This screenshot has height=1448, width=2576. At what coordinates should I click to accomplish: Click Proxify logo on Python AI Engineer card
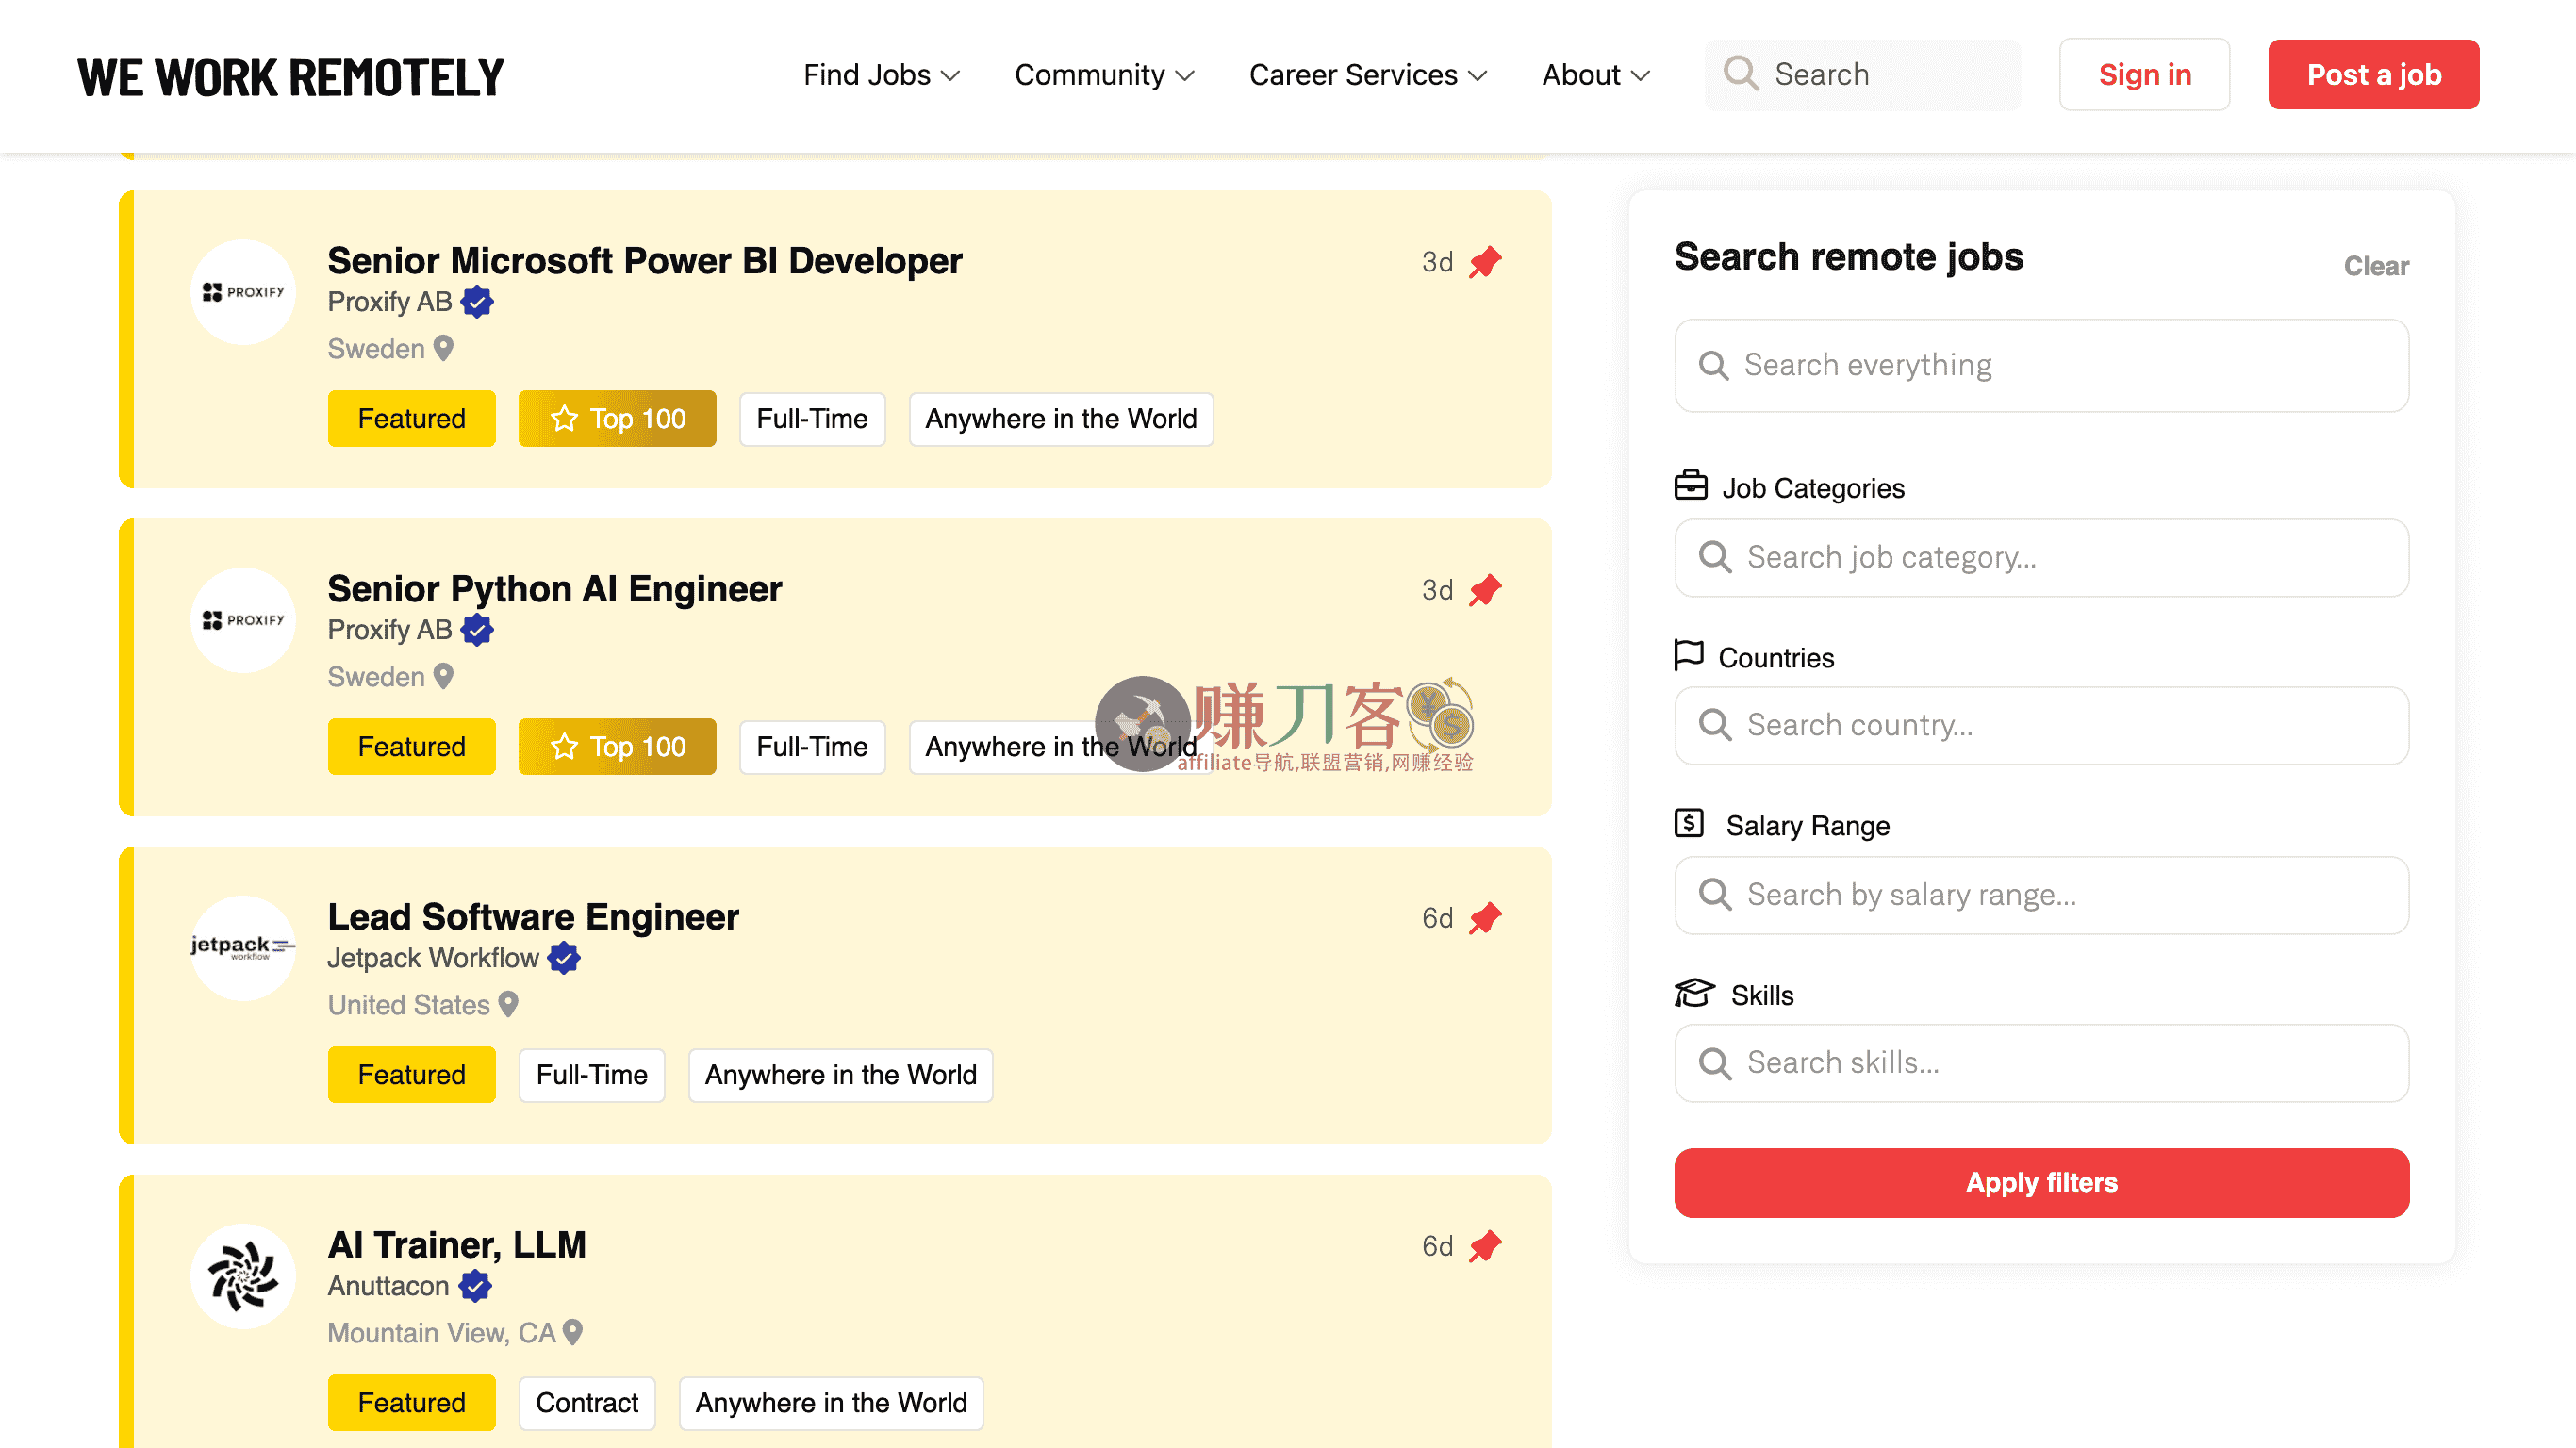point(243,620)
